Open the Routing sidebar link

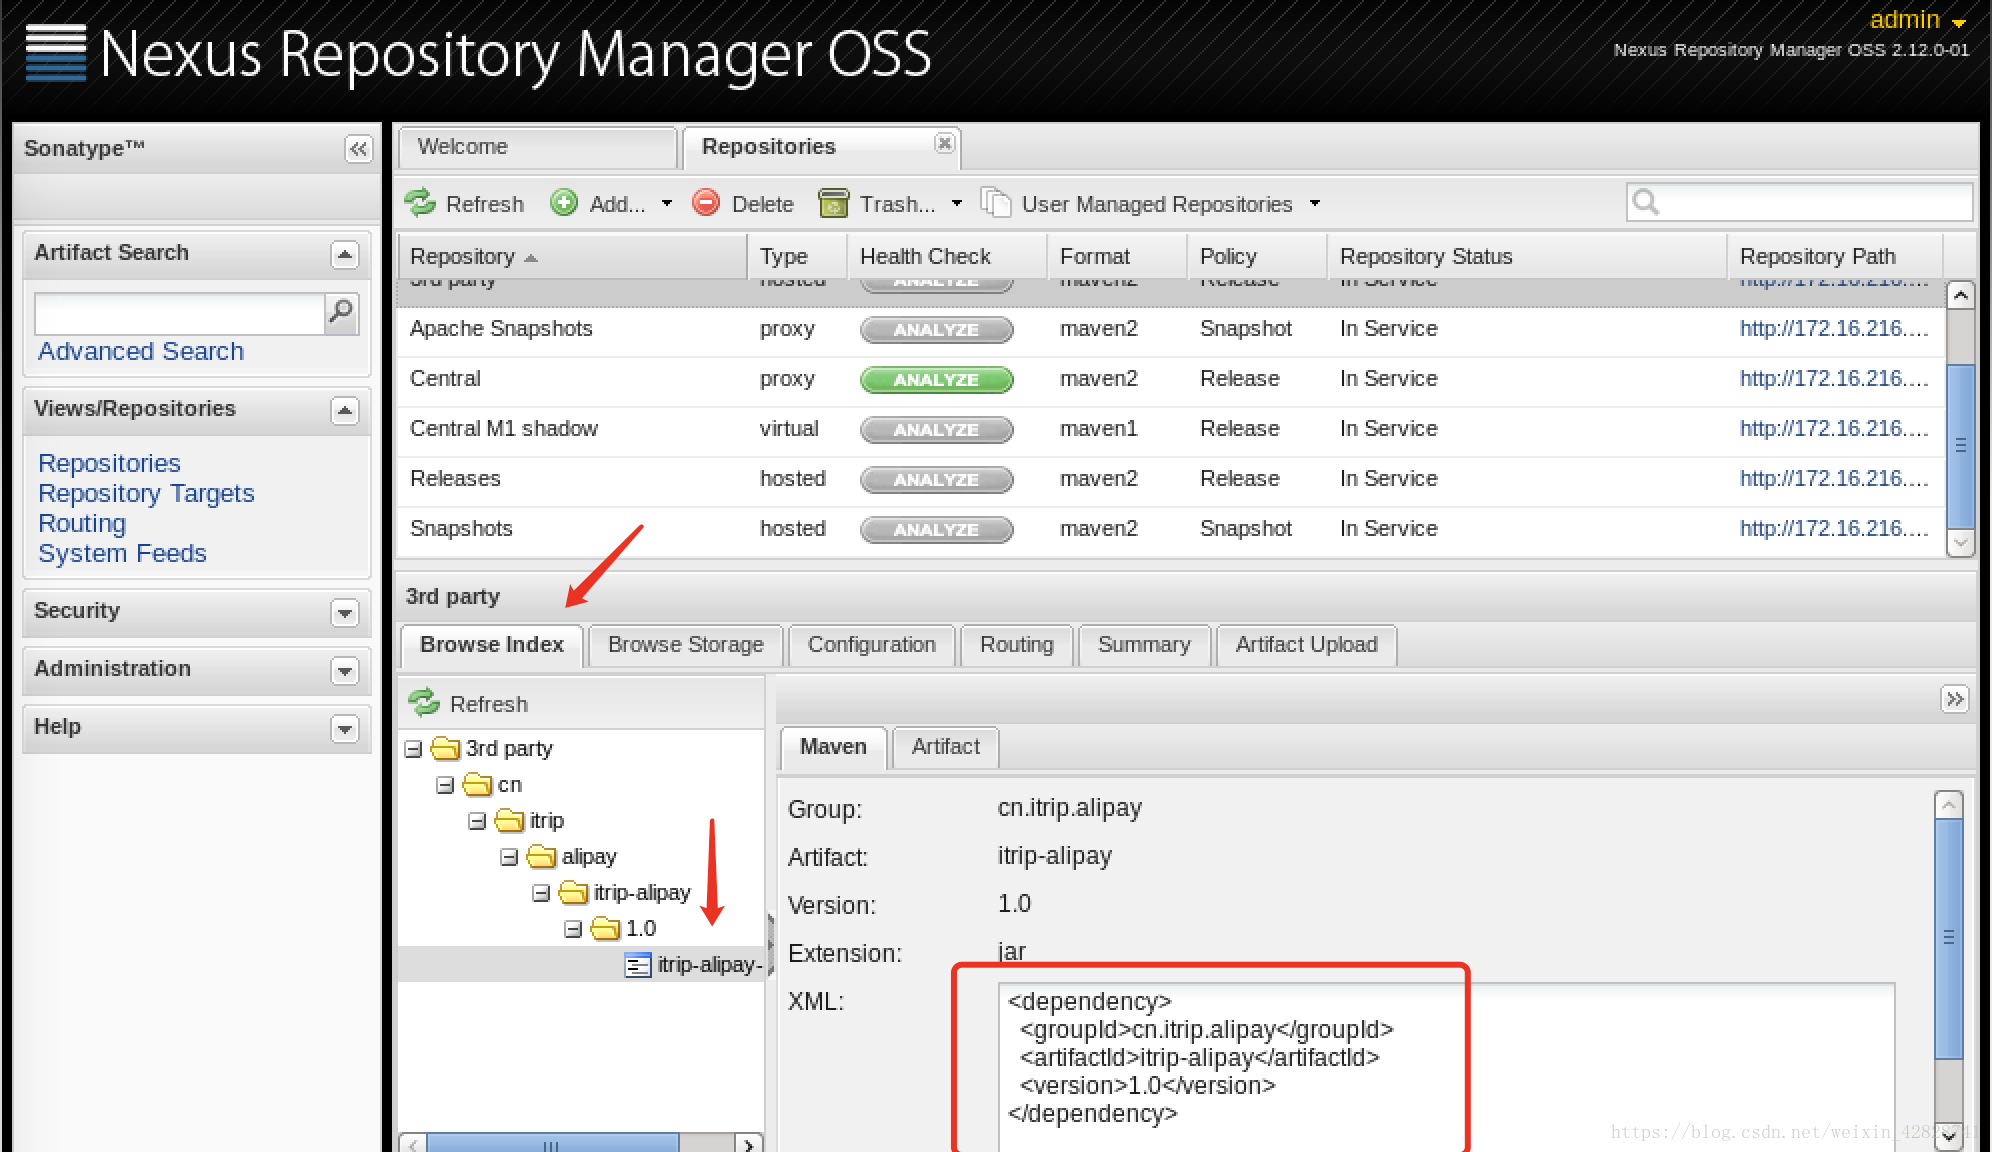(x=82, y=524)
